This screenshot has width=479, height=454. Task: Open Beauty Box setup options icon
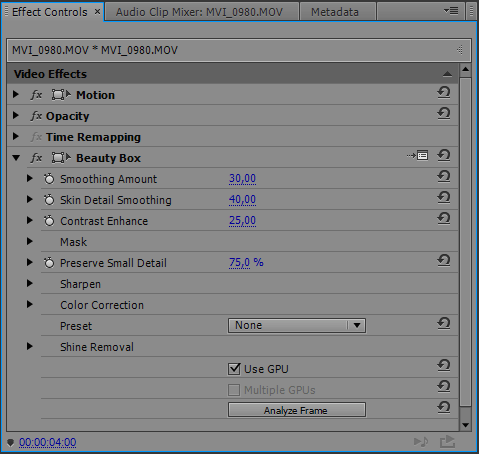coord(417,156)
